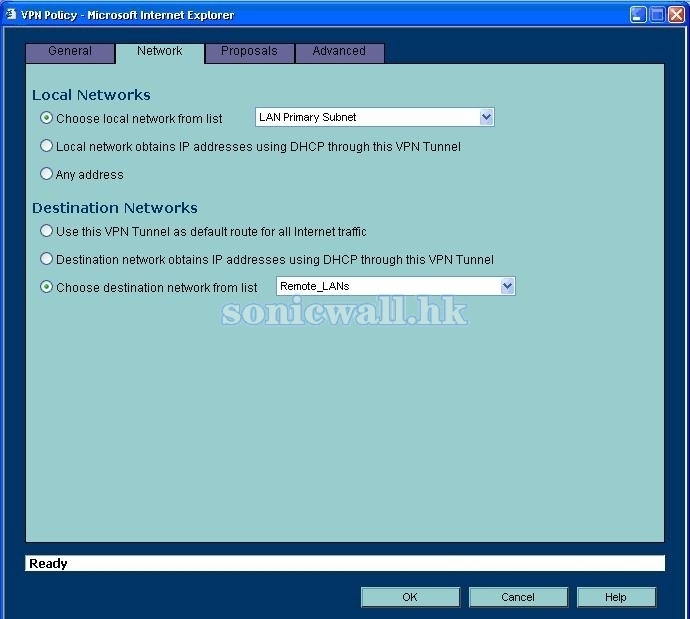Select 'Choose destination network from list' radio
Viewport: 690px width, 619px height.
point(46,287)
